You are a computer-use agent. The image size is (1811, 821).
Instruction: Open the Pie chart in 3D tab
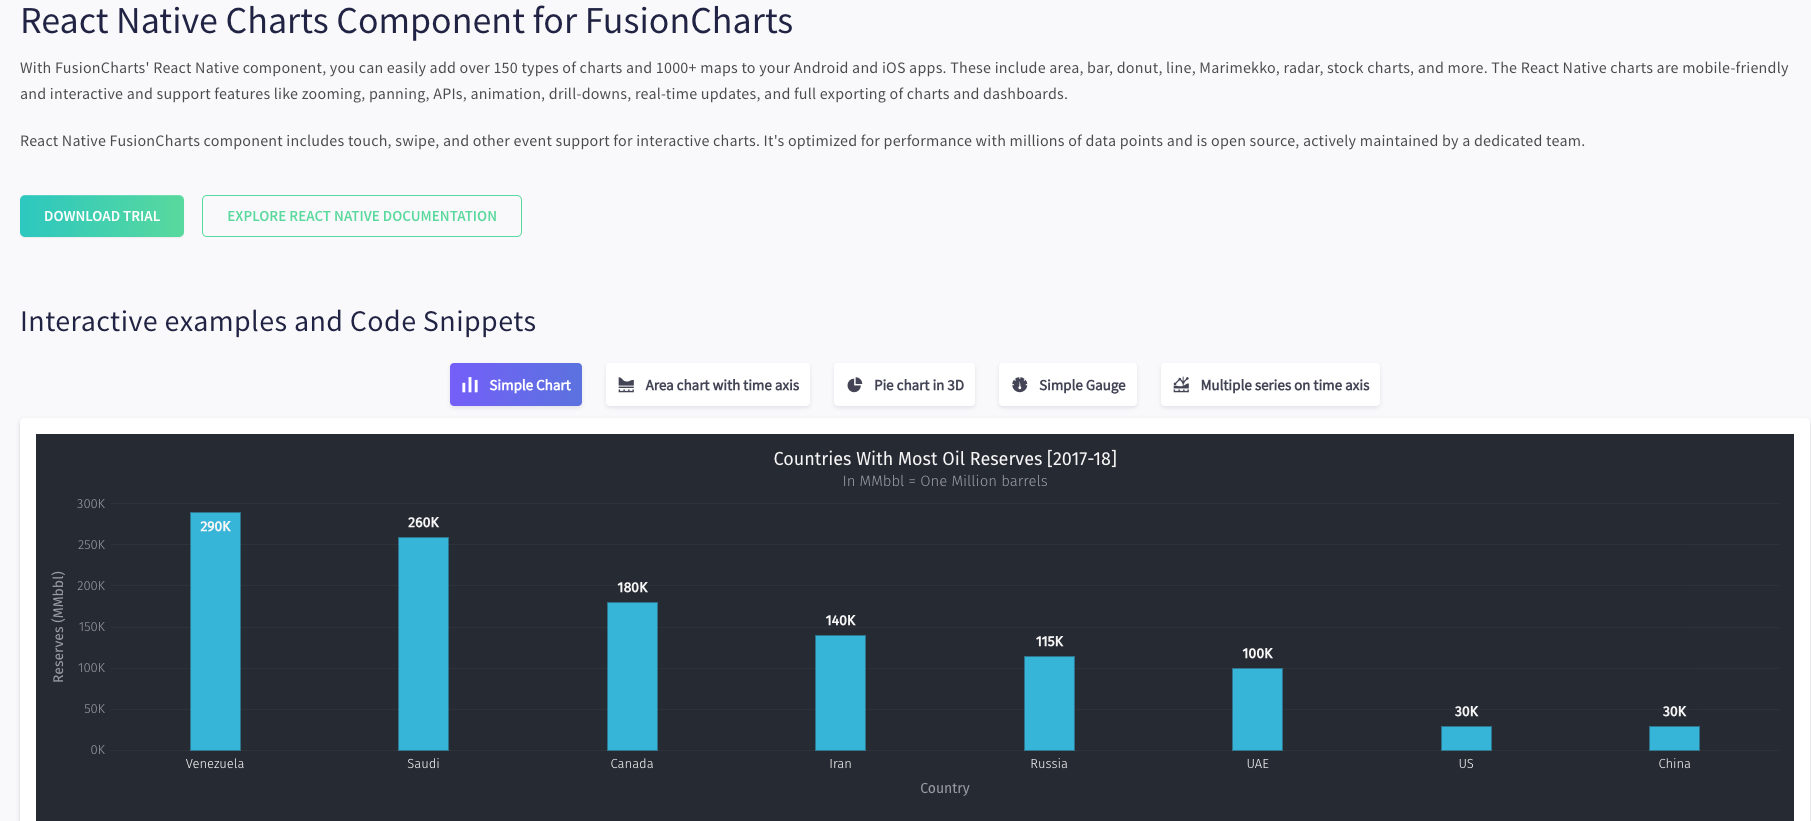click(905, 385)
